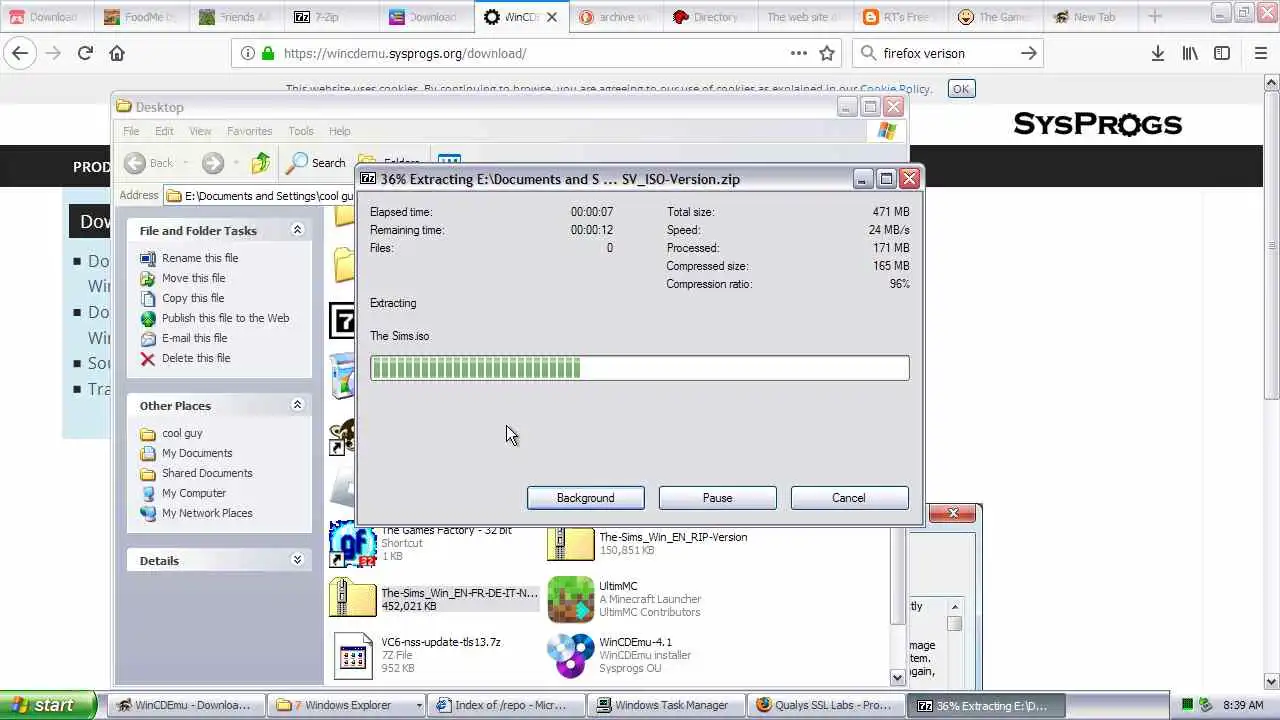The height and width of the screenshot is (720, 1280).
Task: Bookmark this page with star icon
Action: [827, 53]
